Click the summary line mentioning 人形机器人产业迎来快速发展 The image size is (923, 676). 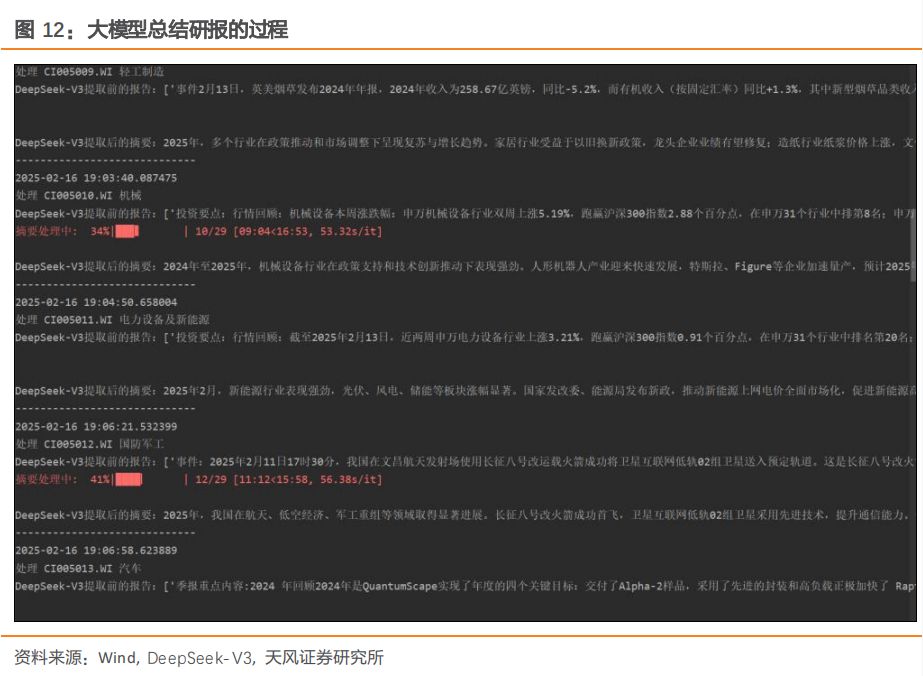point(465,266)
